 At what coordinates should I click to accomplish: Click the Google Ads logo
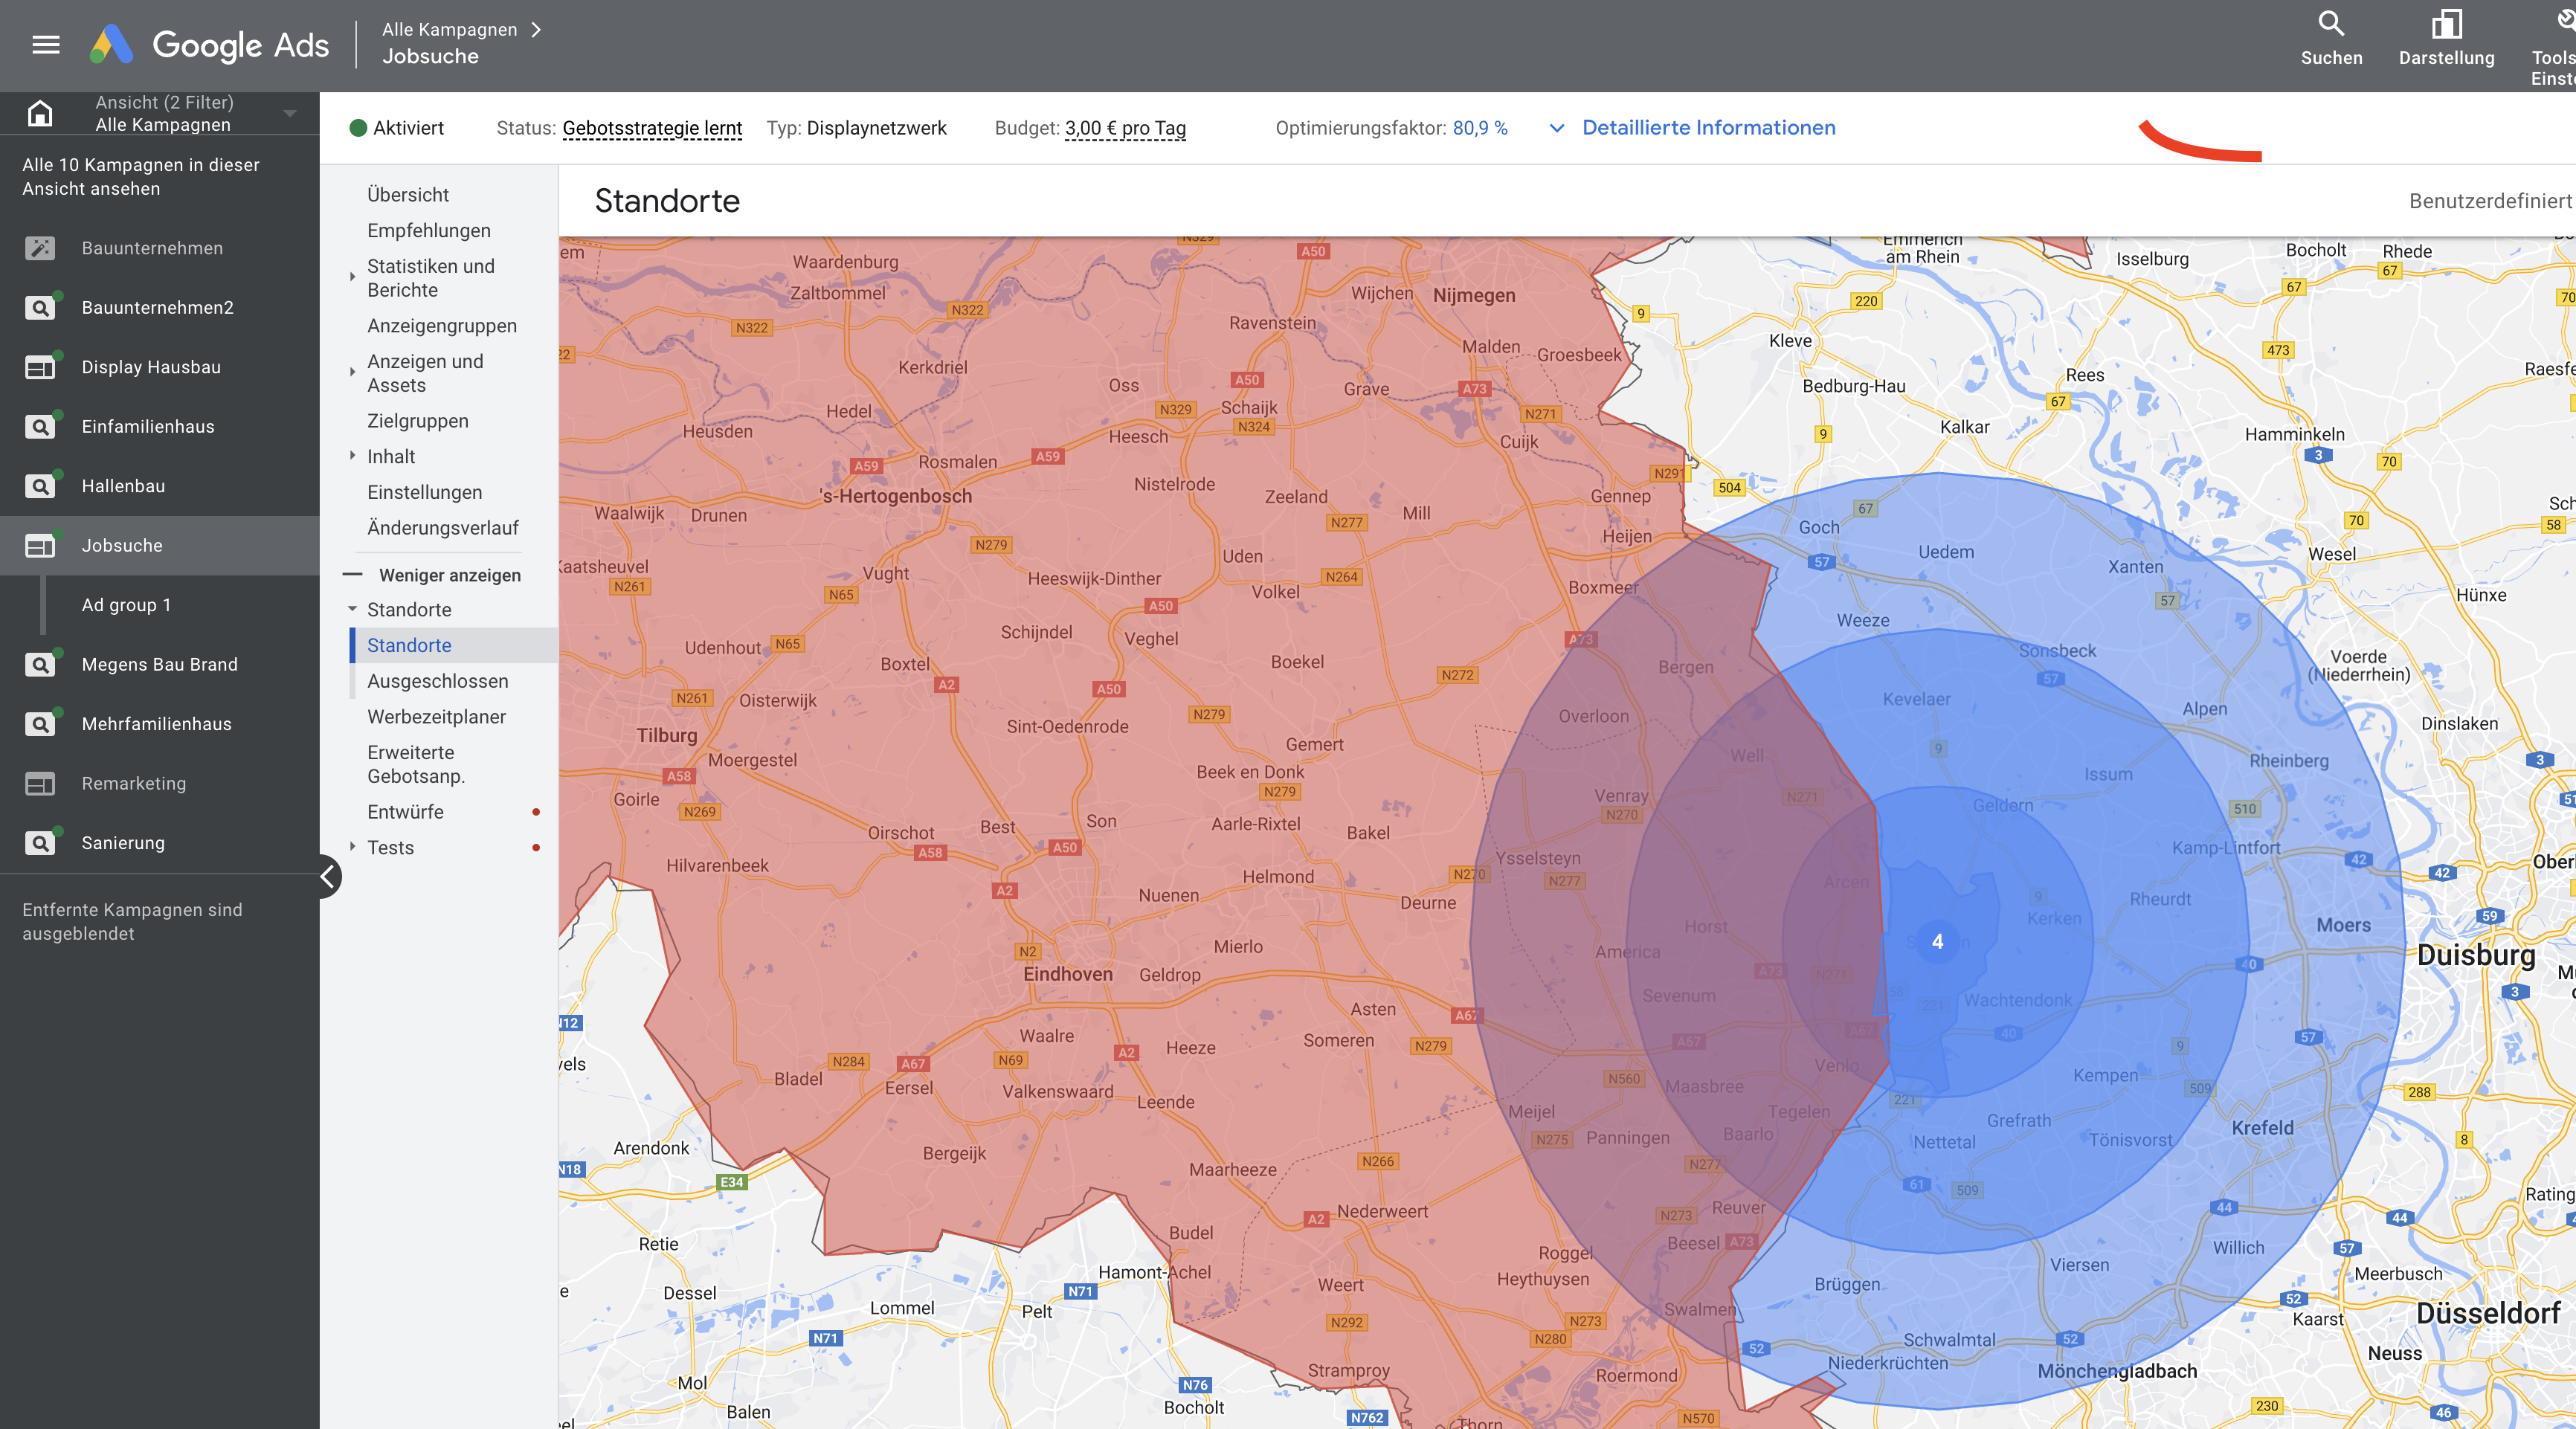pos(209,45)
